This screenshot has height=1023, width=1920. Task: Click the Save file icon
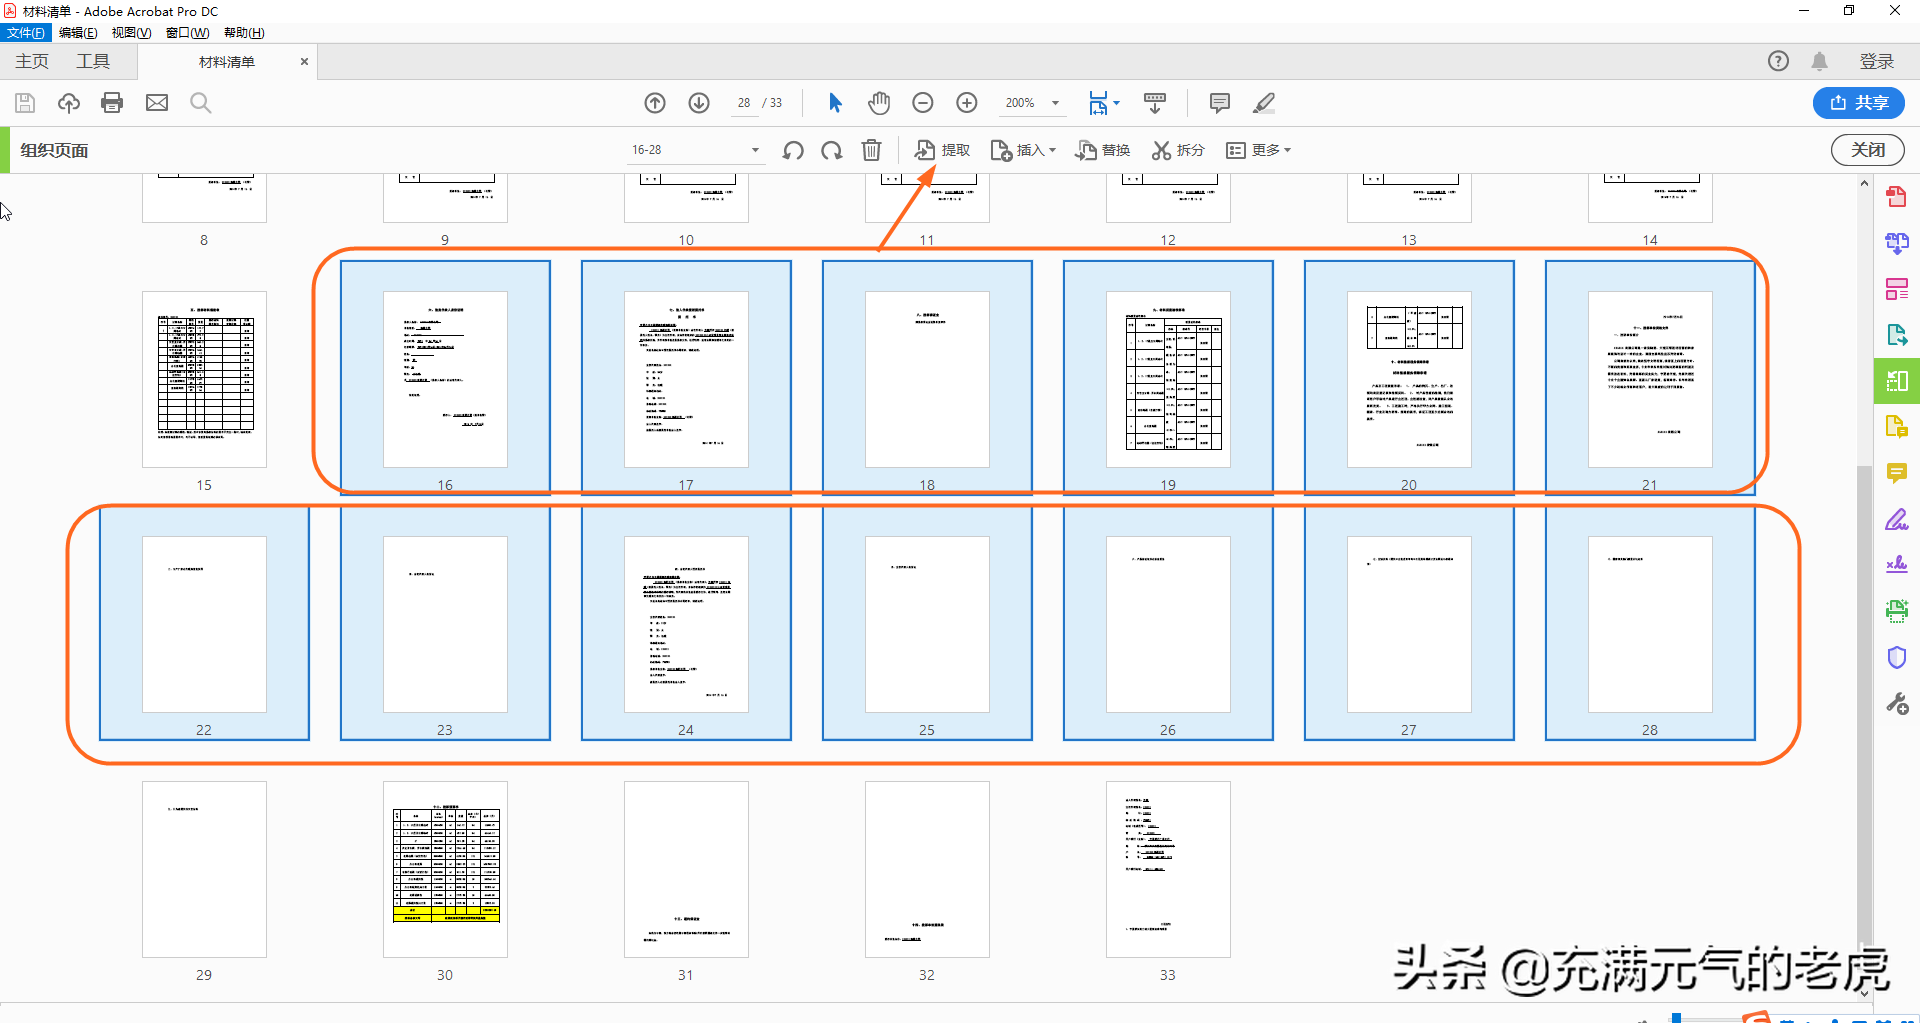tap(25, 103)
